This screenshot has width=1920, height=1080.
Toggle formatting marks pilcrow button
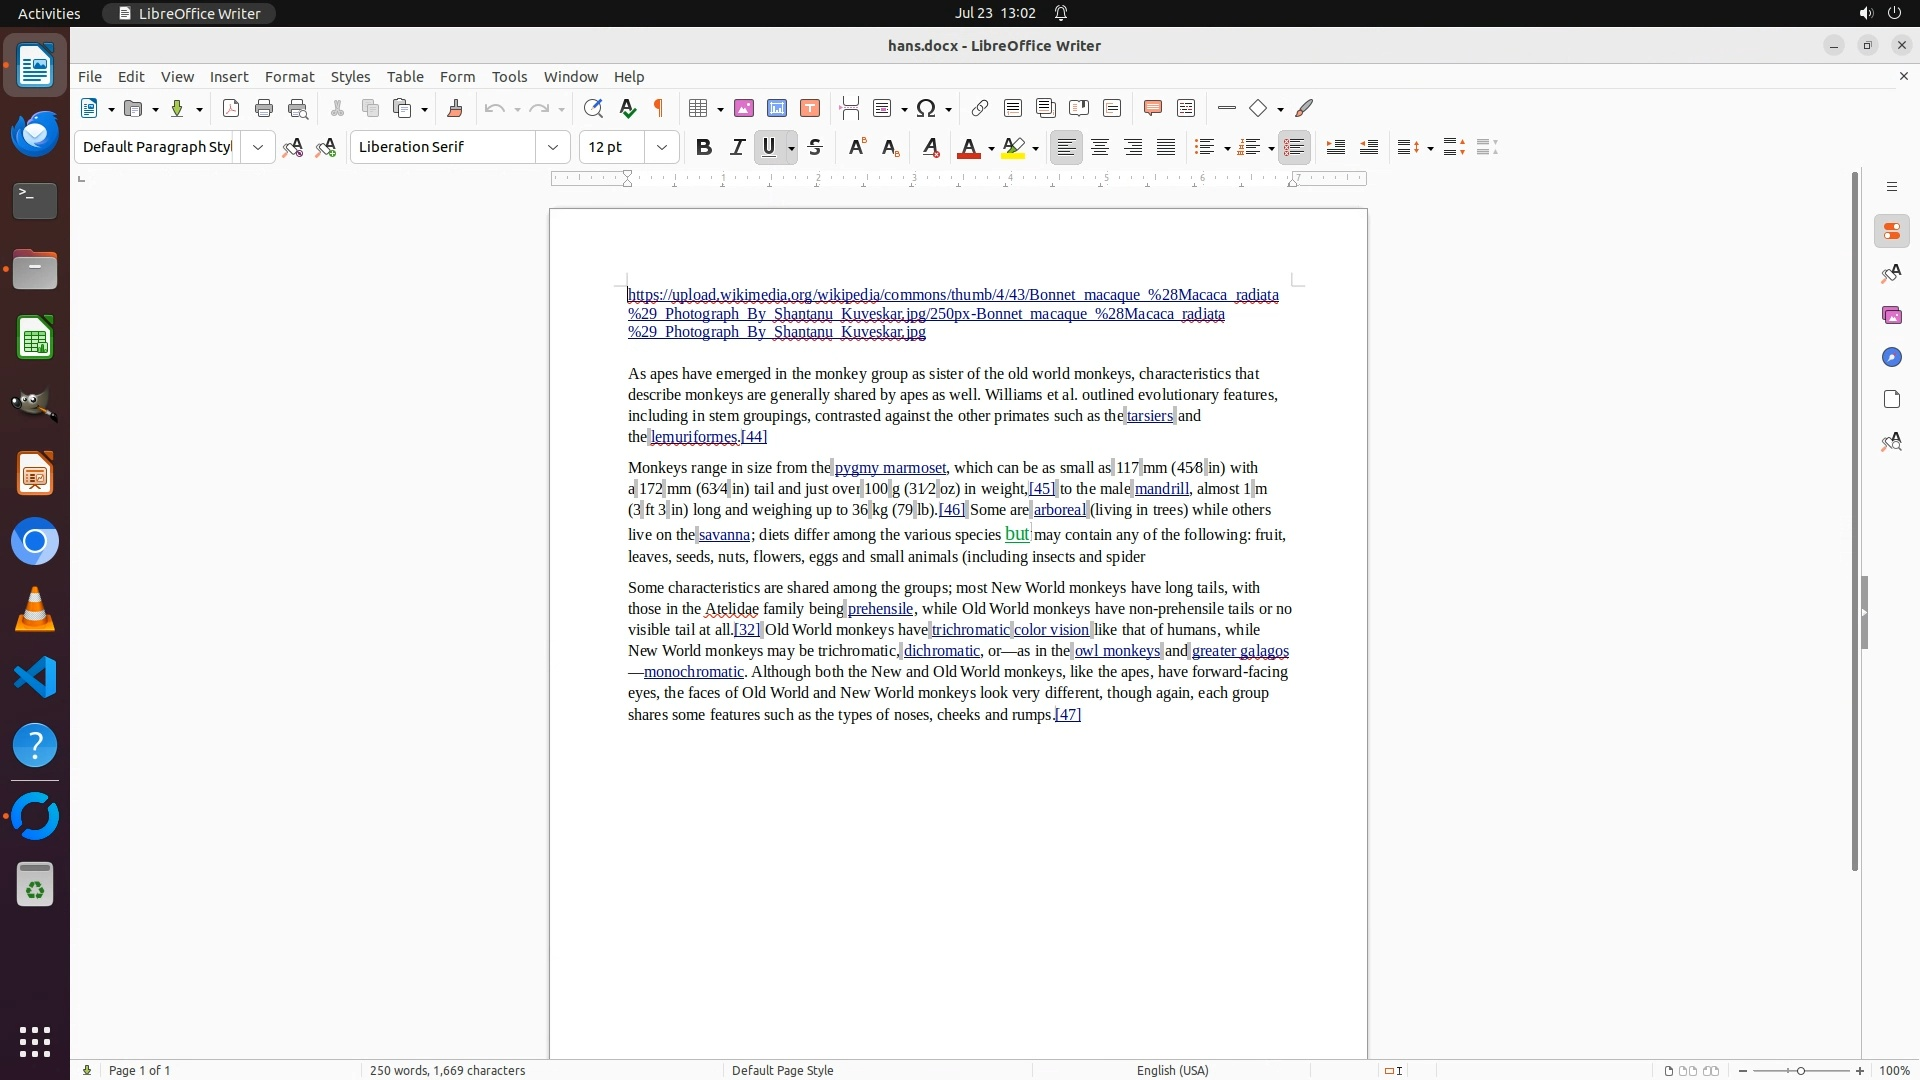659,109
